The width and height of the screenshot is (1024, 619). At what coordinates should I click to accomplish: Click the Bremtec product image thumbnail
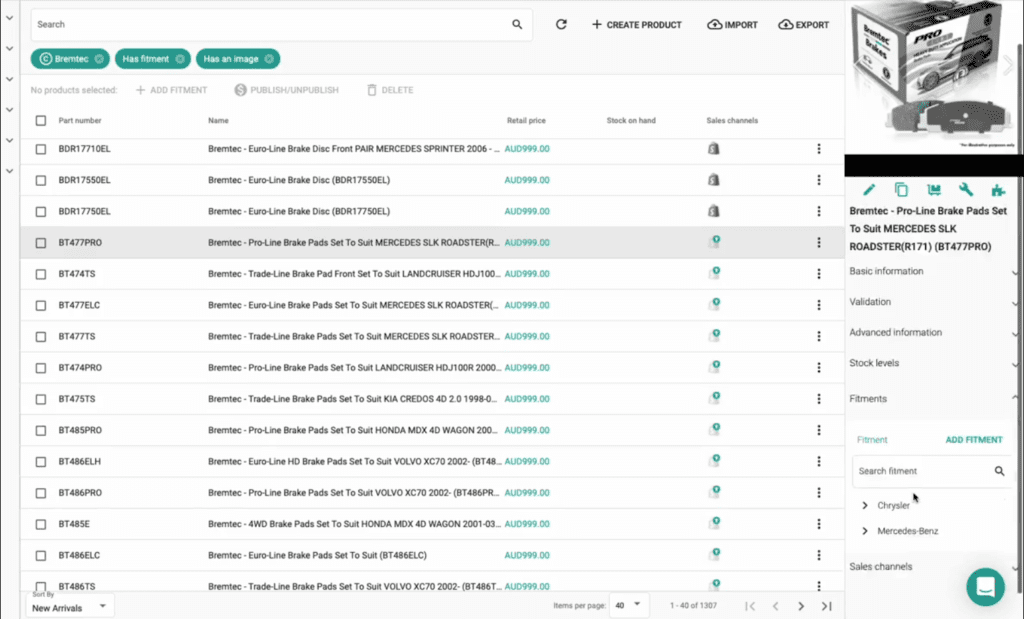click(934, 77)
